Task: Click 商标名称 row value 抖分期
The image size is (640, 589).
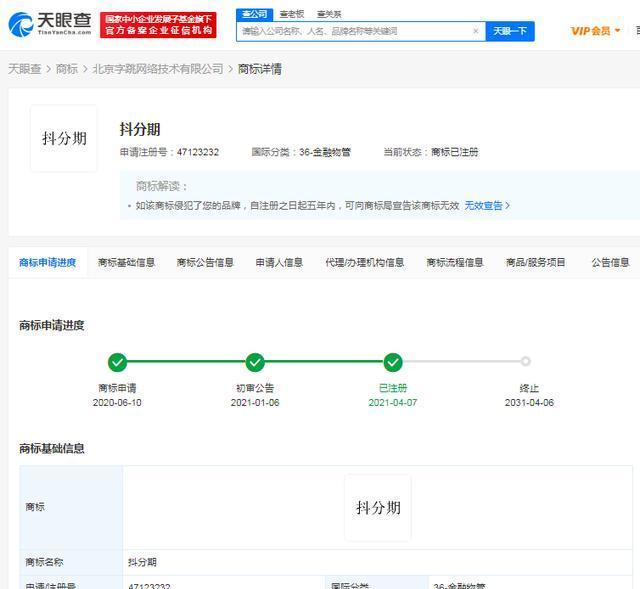Action: [142, 562]
